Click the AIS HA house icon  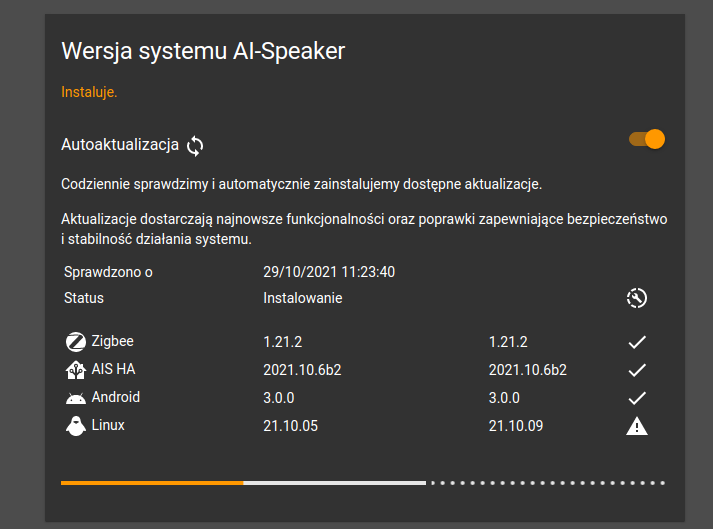[x=75, y=370]
